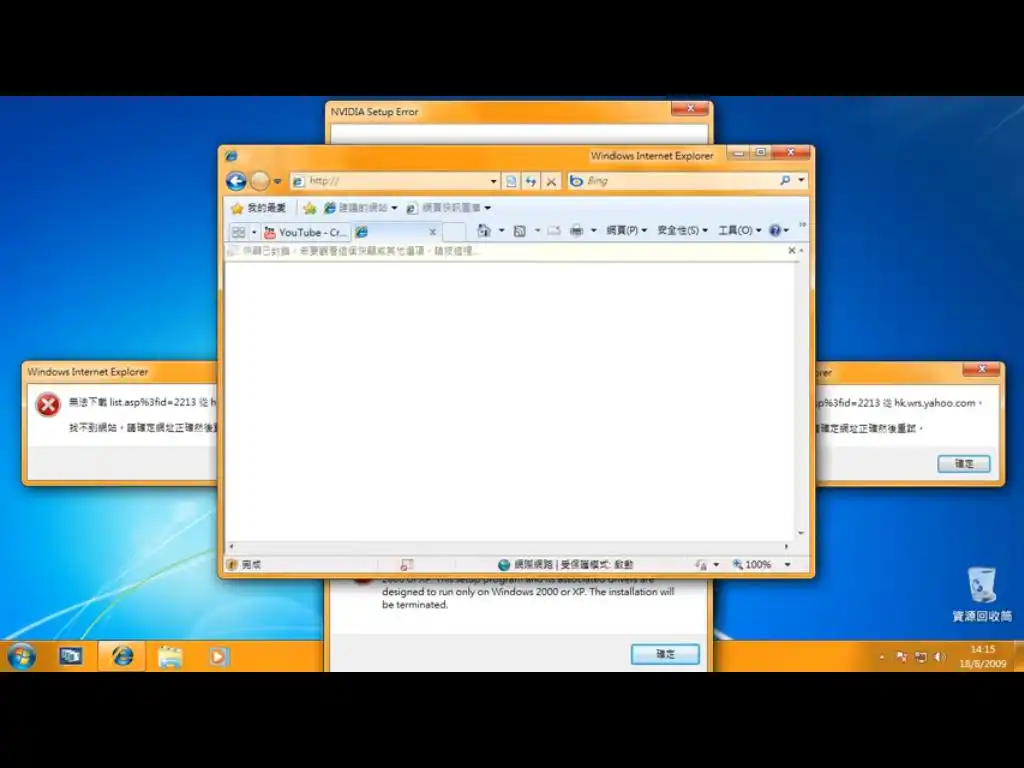Click the Feeds RSS icon
Image resolution: width=1024 pixels, height=768 pixels.
coord(520,231)
